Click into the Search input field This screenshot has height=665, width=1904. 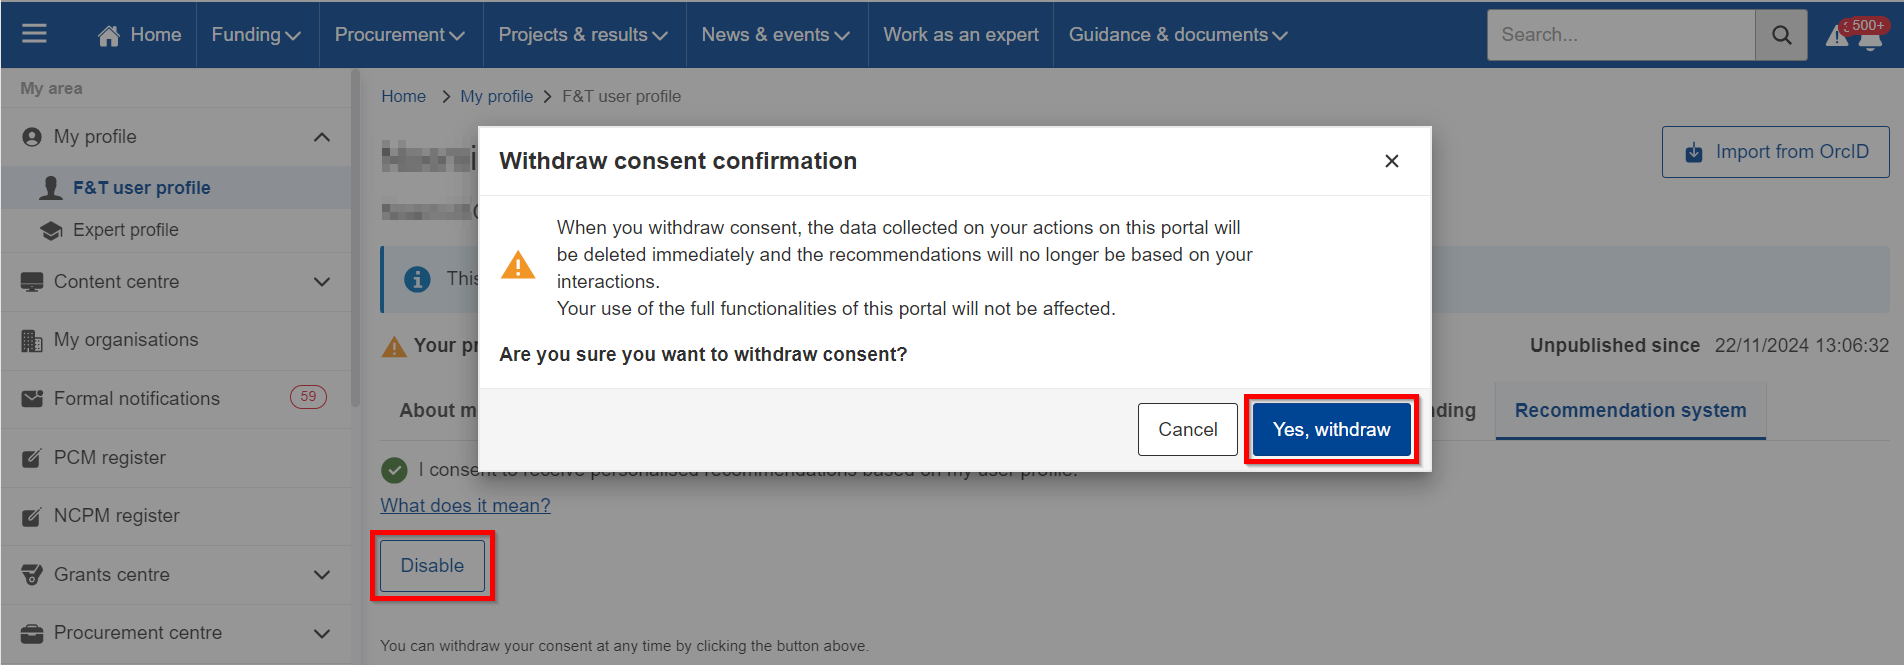click(1621, 35)
